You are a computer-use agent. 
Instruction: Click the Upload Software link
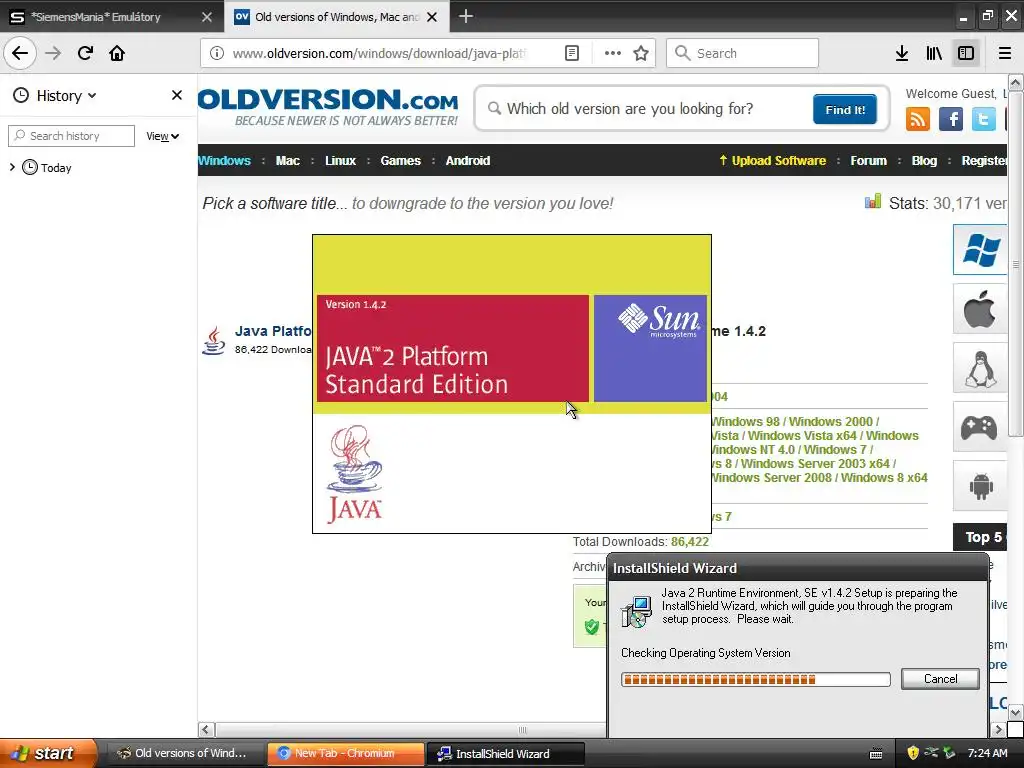tap(772, 161)
